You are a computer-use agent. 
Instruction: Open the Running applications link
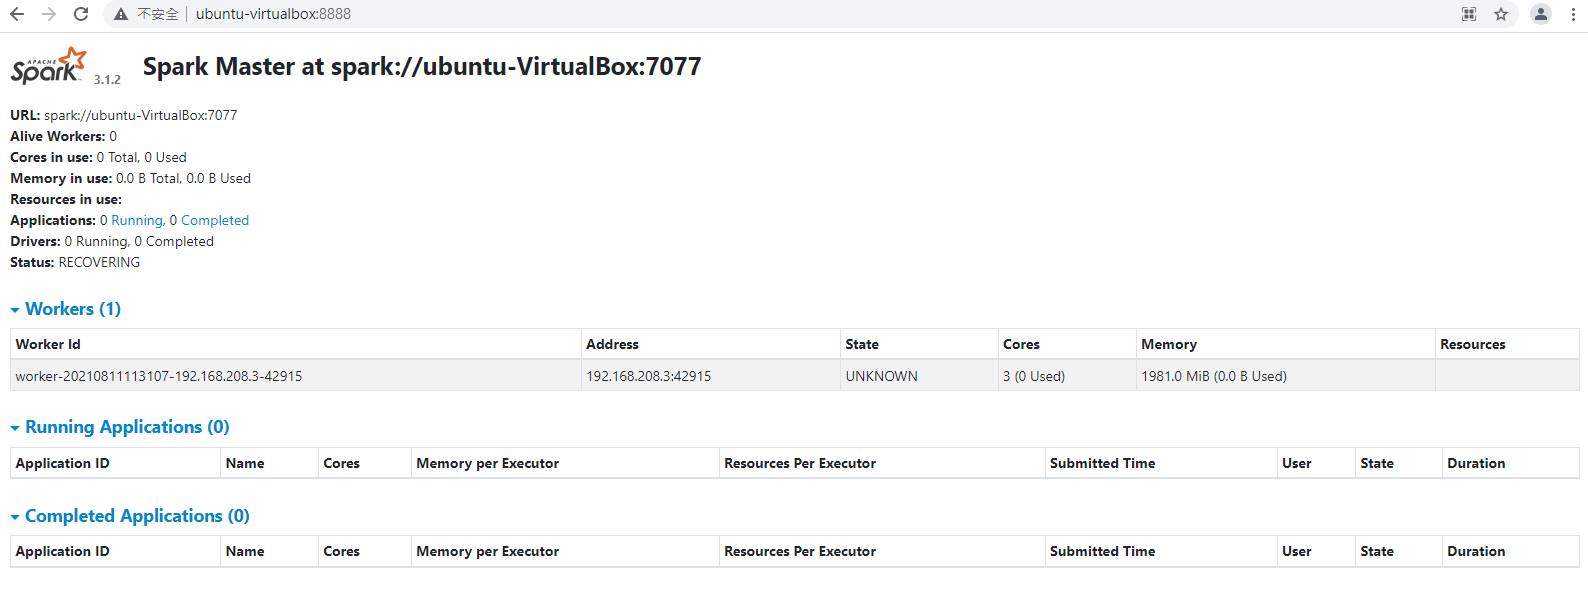[137, 220]
